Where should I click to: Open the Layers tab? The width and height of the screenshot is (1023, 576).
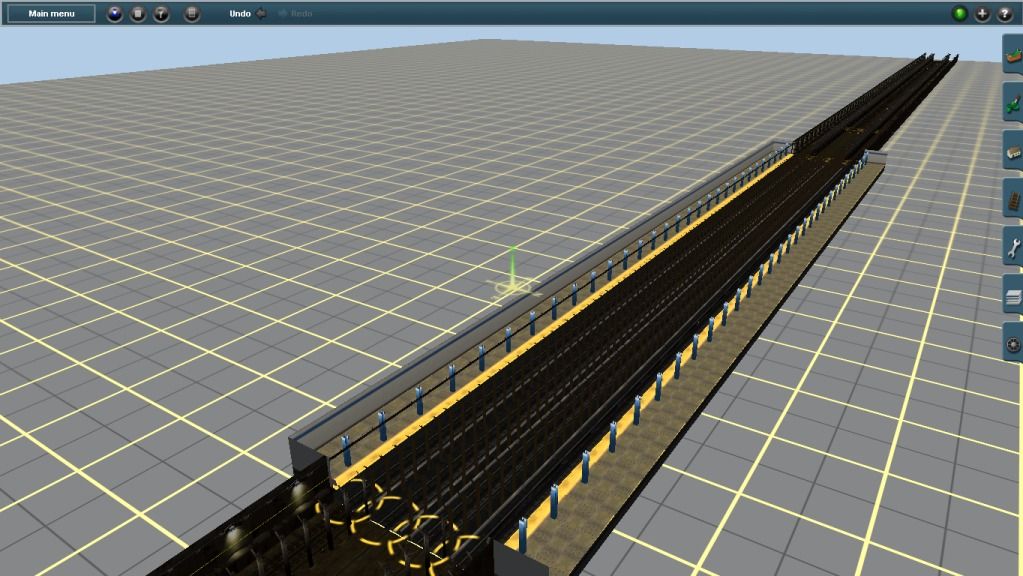1013,296
